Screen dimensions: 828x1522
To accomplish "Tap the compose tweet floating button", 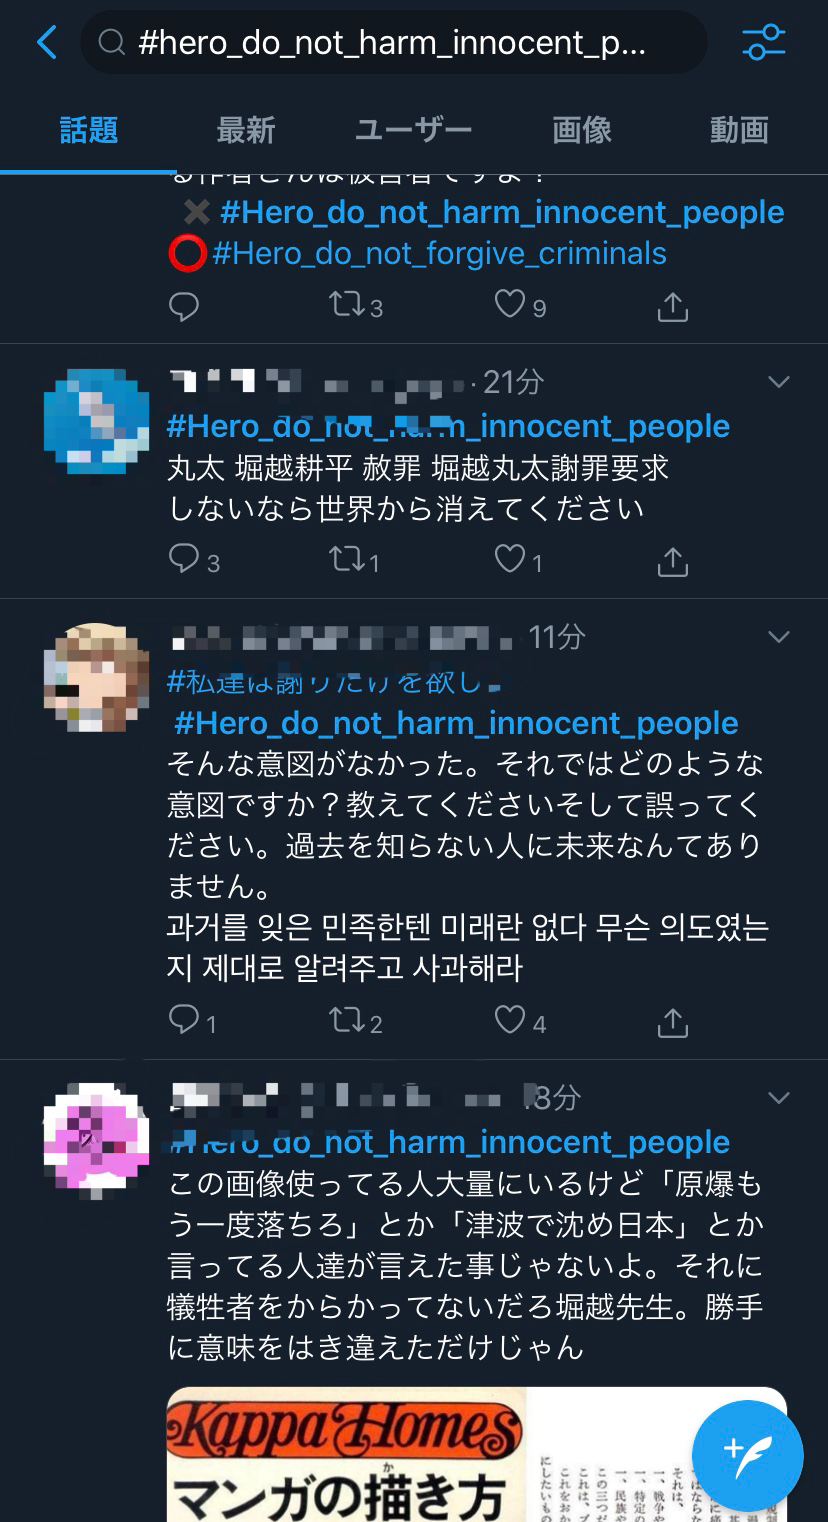I will tap(747, 1455).
